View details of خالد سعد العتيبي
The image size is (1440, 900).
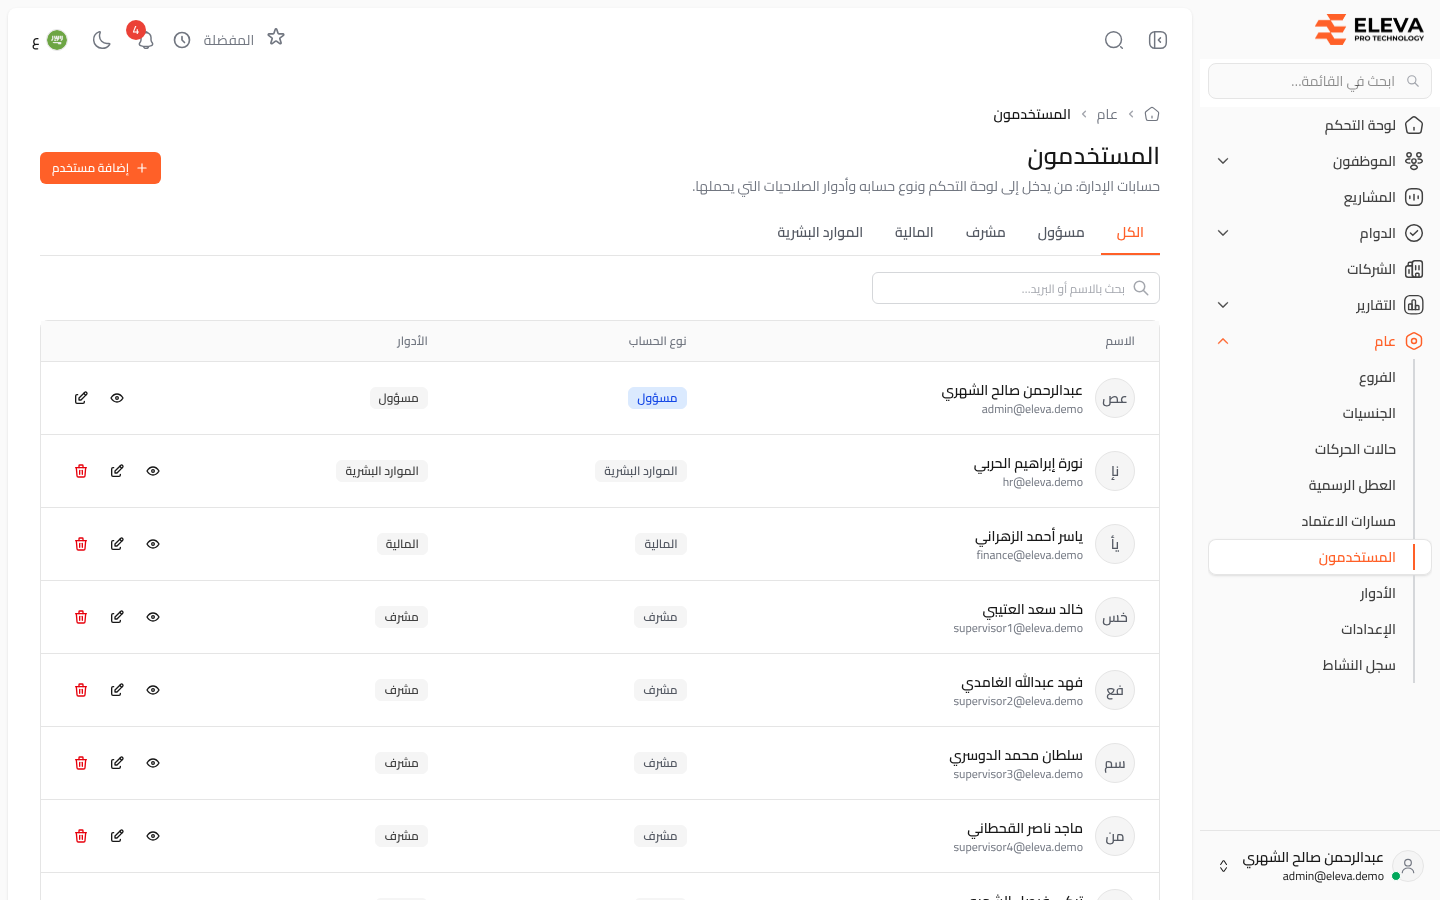click(x=153, y=617)
